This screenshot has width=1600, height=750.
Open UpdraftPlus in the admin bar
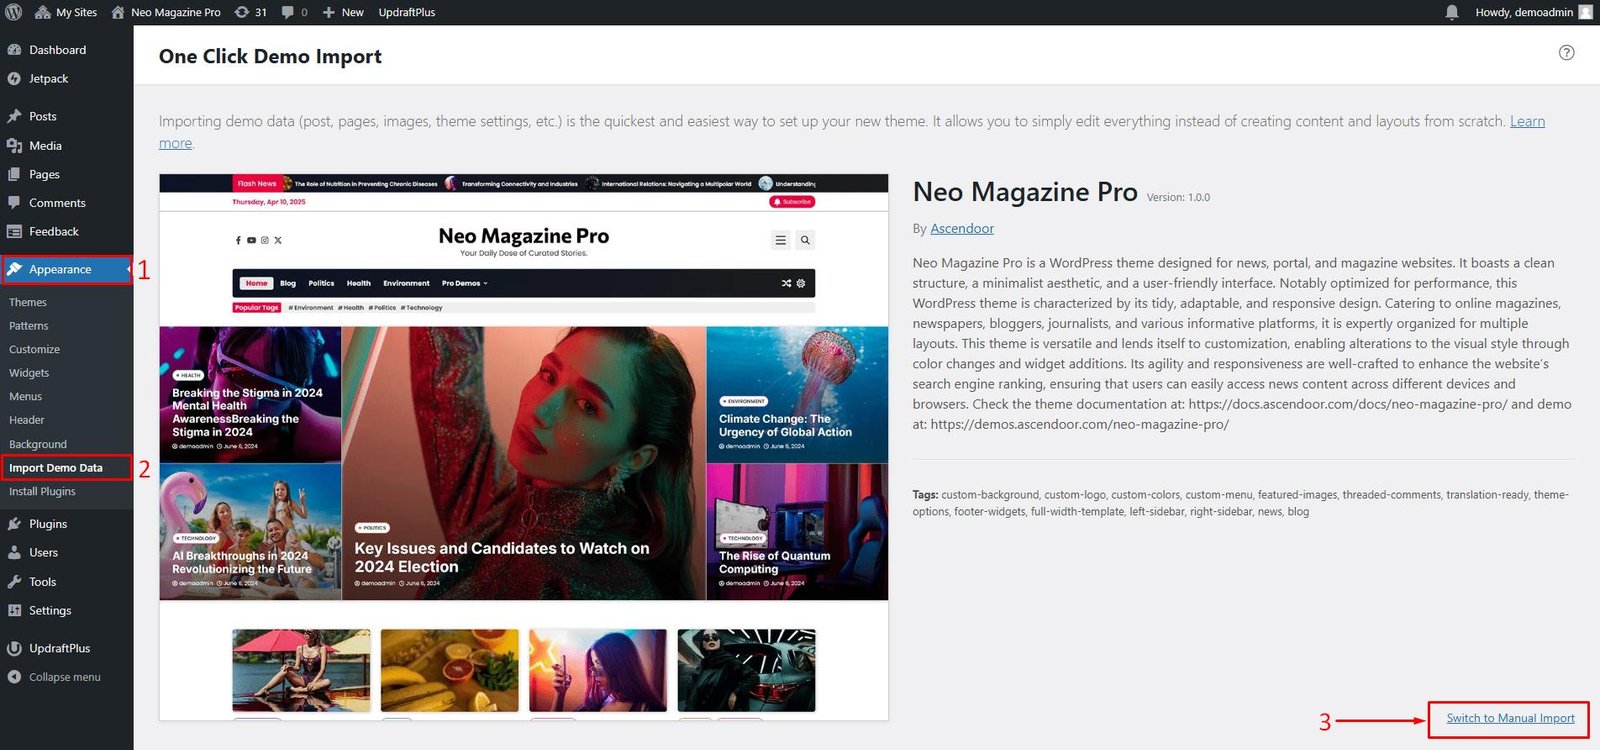pyautogui.click(x=407, y=12)
